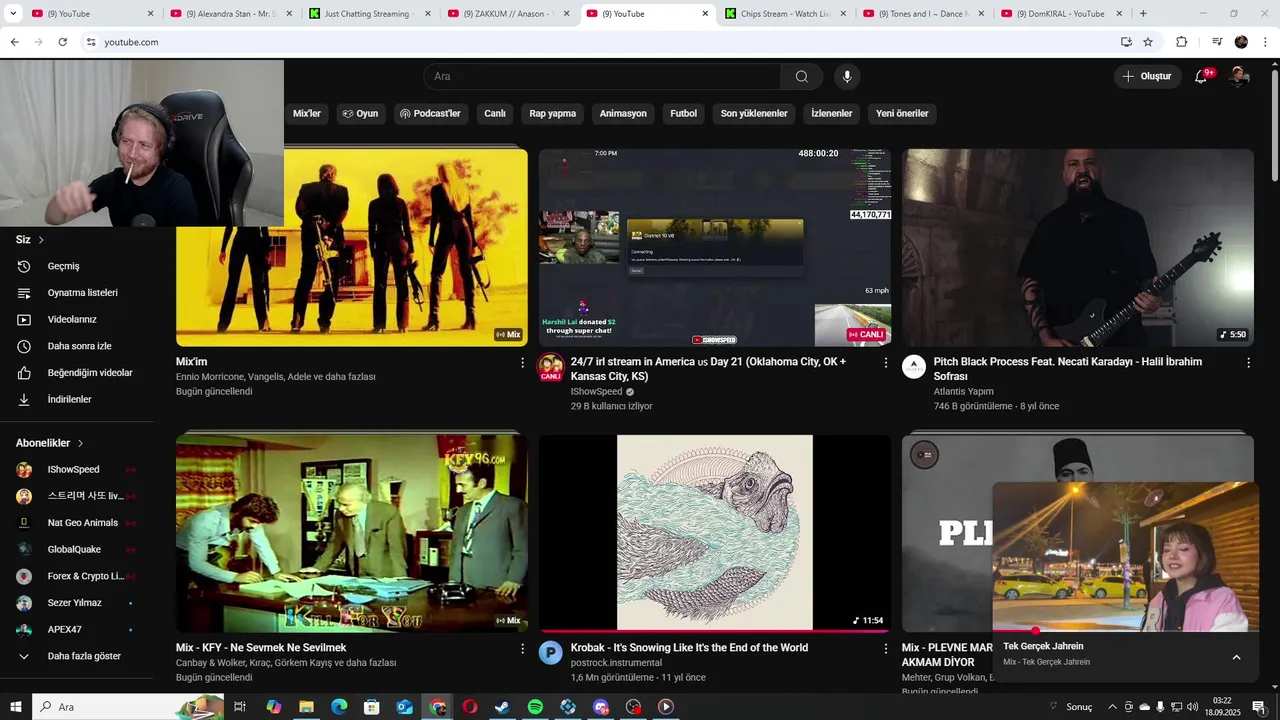
Task: Open Chrome extensions puzzle icon
Action: [1181, 42]
